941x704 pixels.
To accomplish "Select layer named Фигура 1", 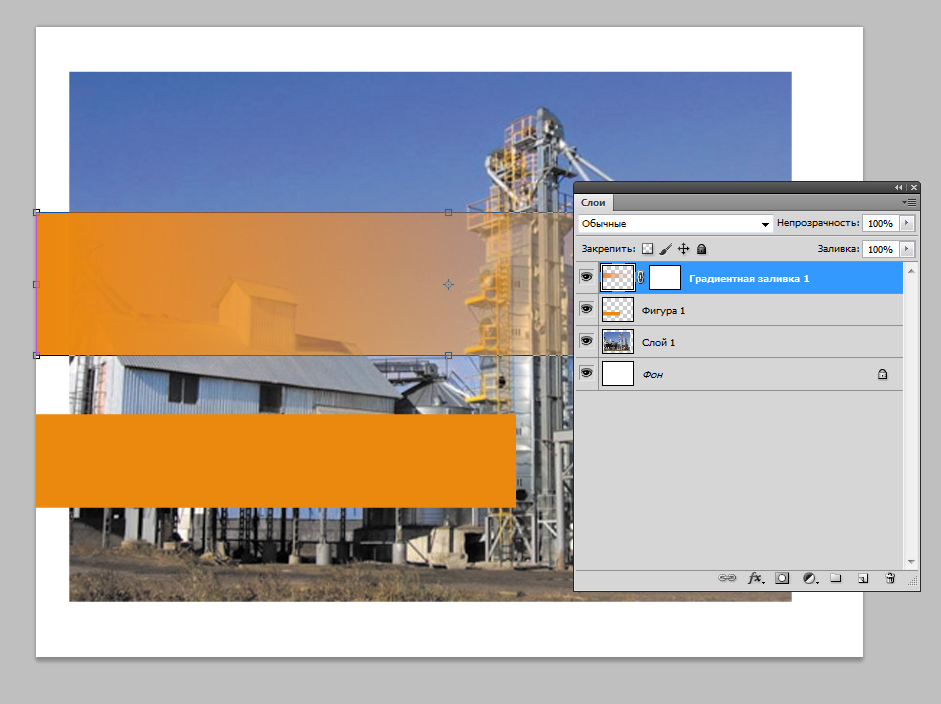I will coord(663,310).
